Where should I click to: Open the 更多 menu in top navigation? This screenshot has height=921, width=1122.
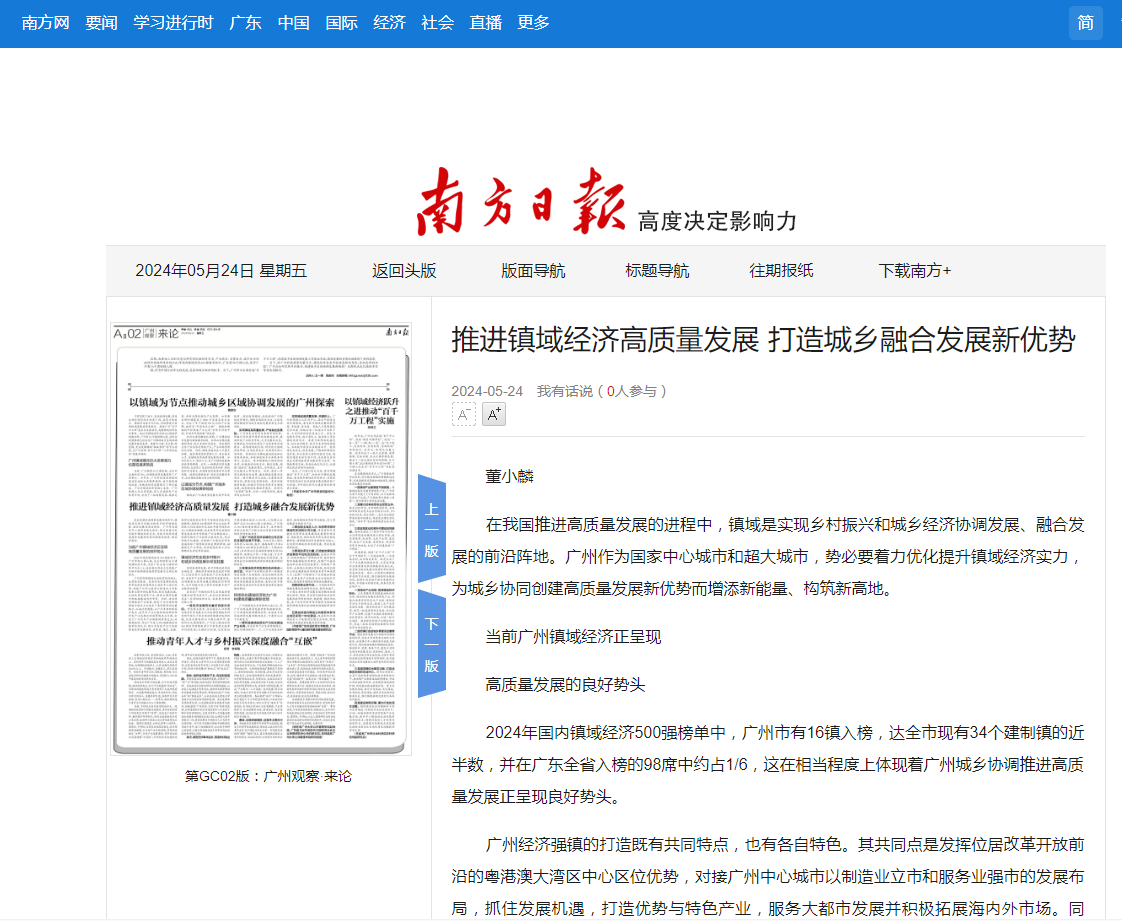(534, 23)
